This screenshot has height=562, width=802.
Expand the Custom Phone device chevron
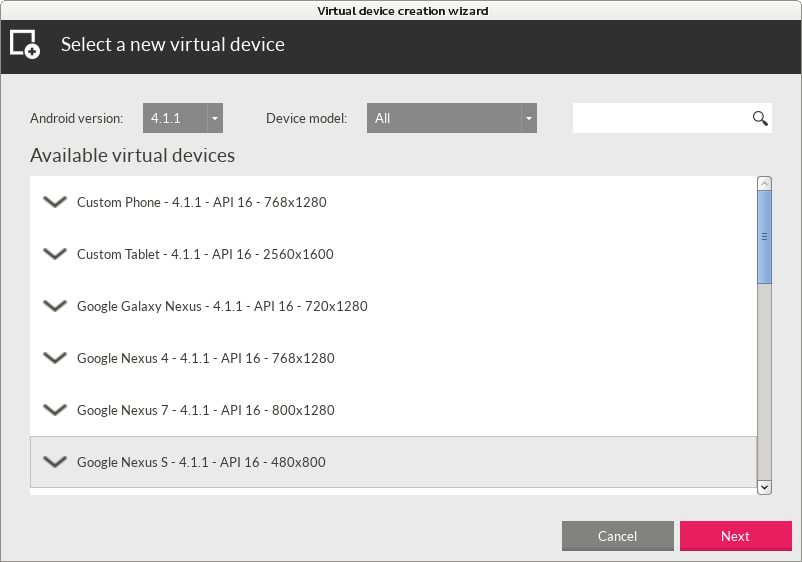55,202
